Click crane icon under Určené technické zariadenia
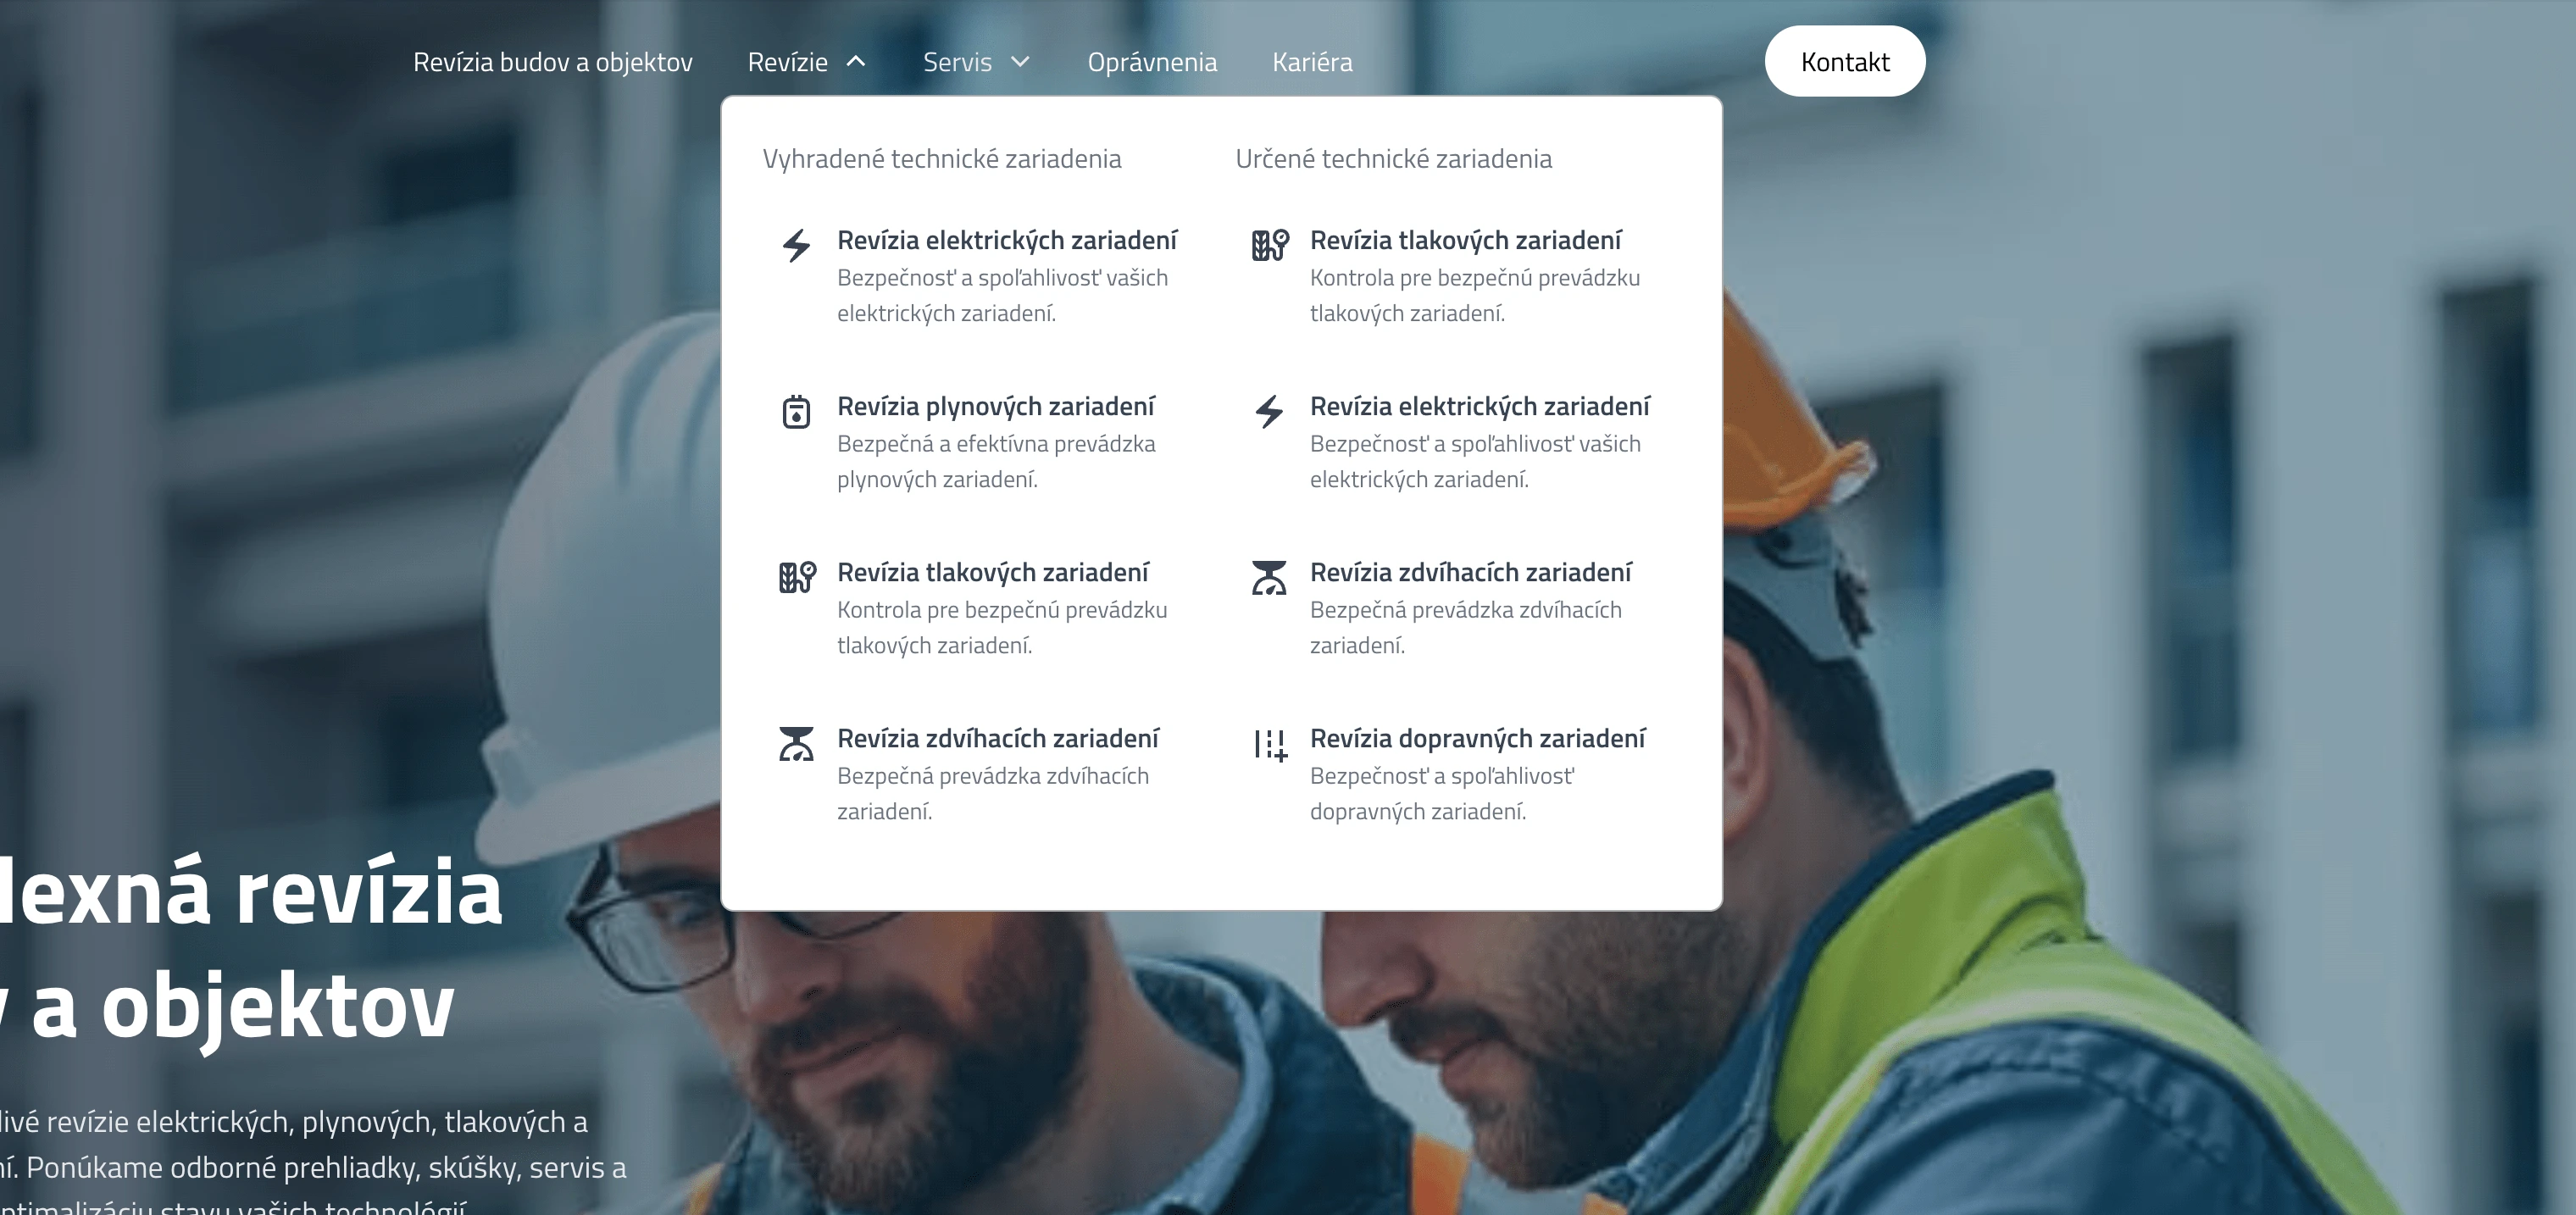 [x=1269, y=577]
